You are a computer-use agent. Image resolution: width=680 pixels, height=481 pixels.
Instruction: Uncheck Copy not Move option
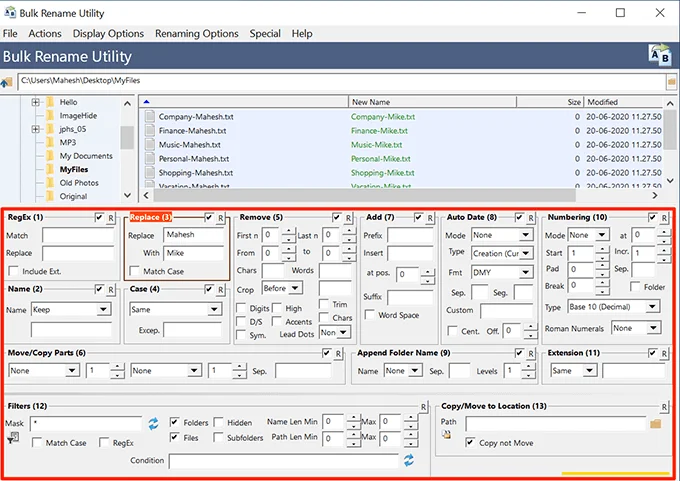470,443
